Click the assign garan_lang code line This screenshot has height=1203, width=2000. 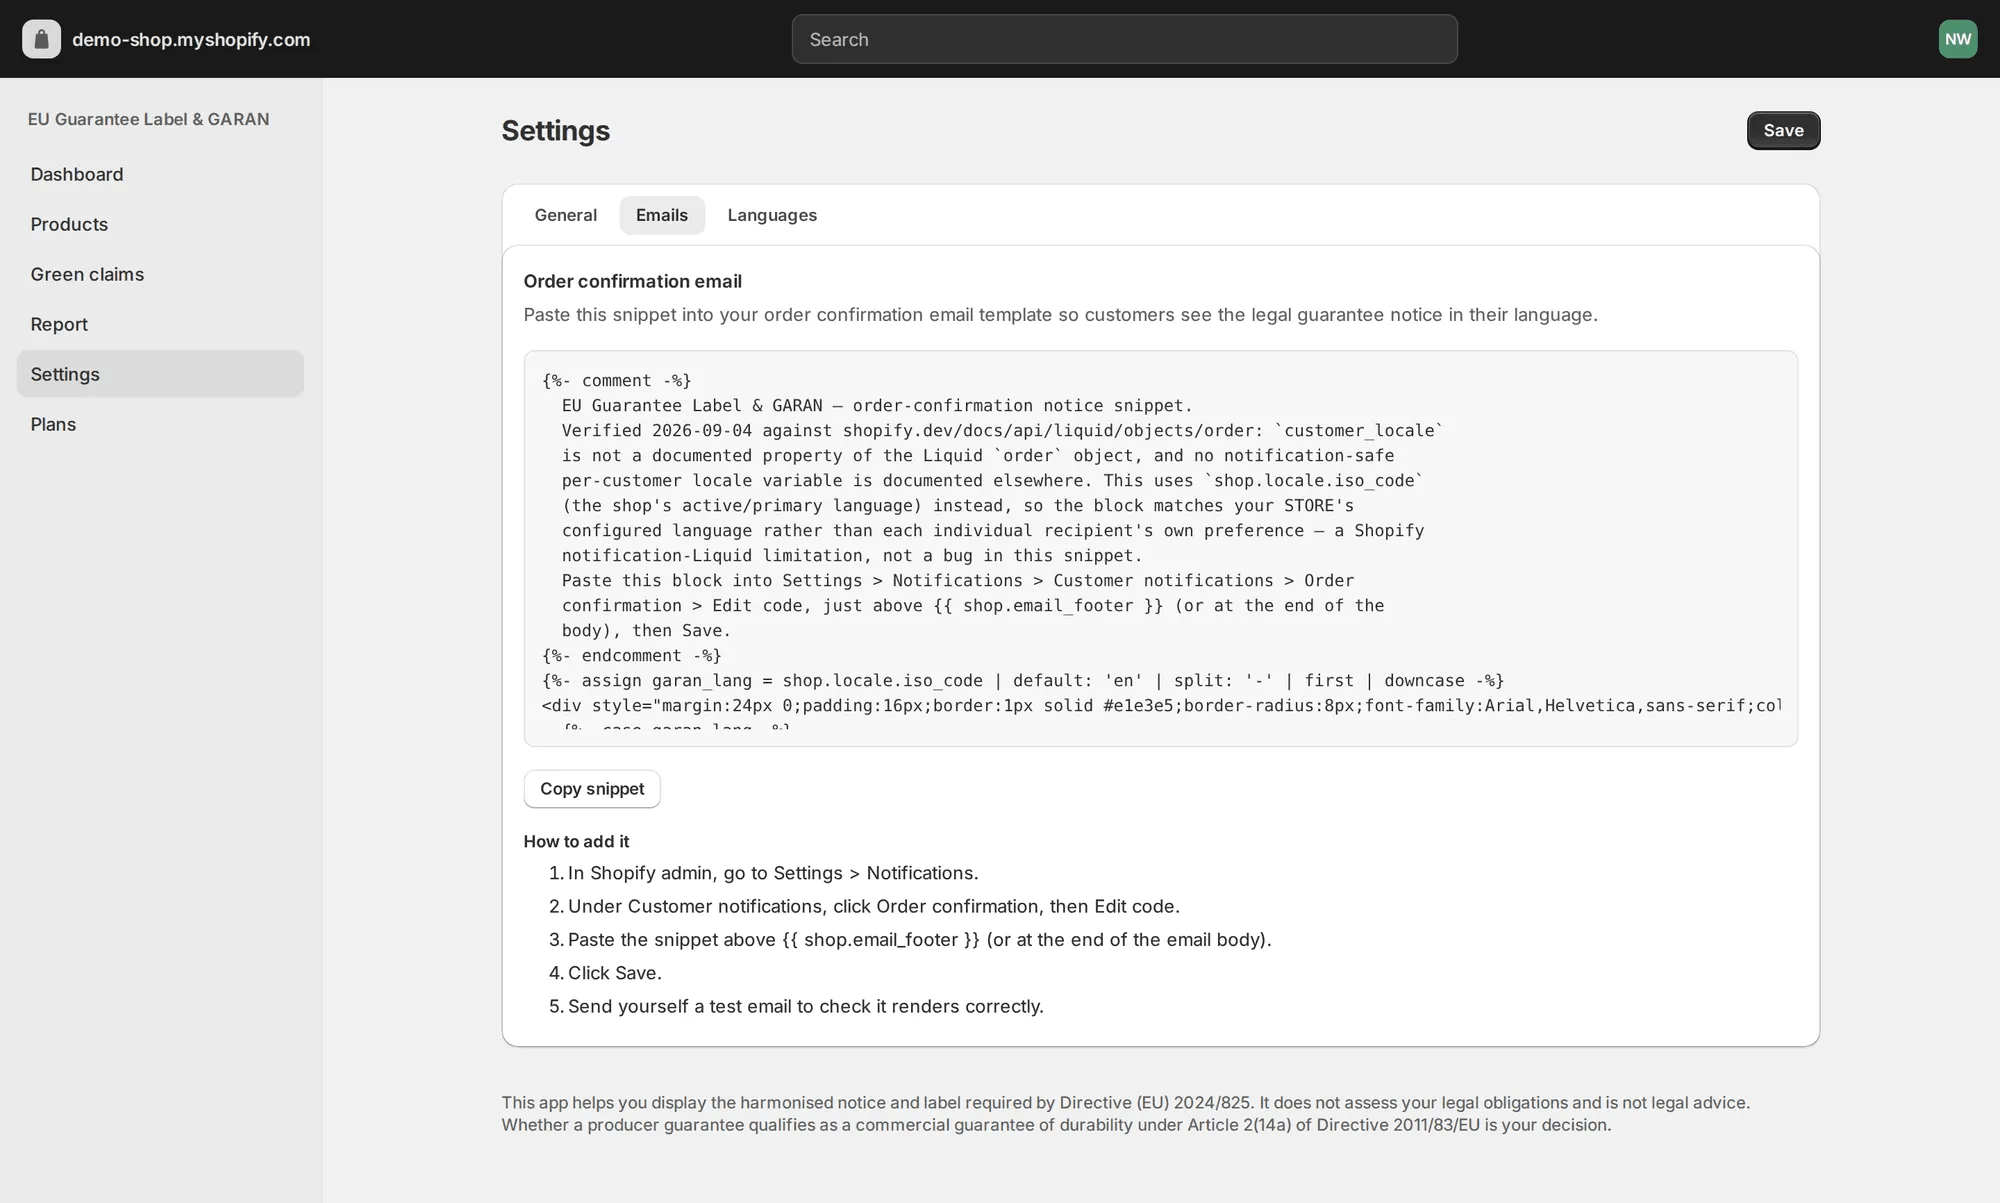click(x=1023, y=681)
